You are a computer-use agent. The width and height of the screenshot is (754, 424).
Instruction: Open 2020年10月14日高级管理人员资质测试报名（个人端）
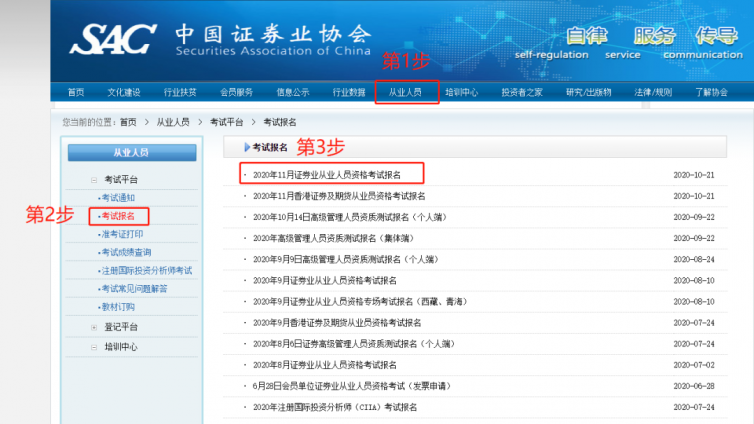coord(350,217)
